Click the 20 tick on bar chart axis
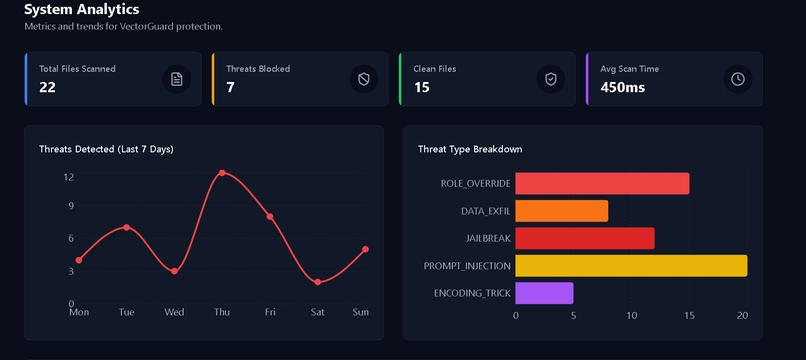 742,316
